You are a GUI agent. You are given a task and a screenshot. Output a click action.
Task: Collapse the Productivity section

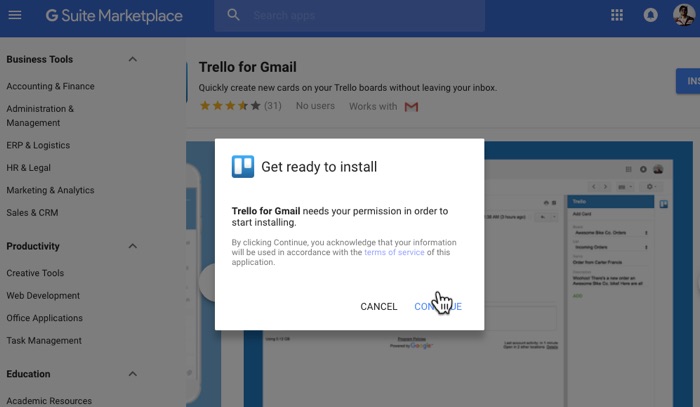pyautogui.click(x=133, y=246)
